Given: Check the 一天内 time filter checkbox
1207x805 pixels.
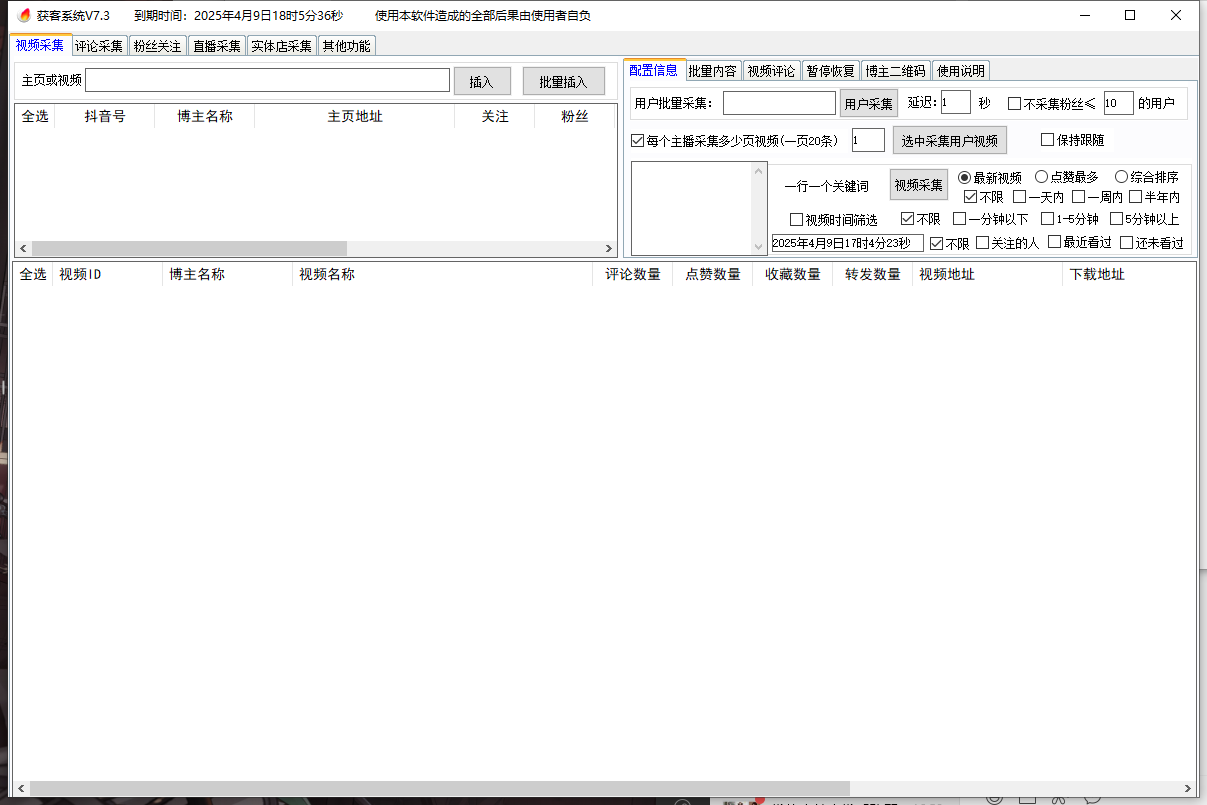Looking at the screenshot, I should (x=1020, y=197).
